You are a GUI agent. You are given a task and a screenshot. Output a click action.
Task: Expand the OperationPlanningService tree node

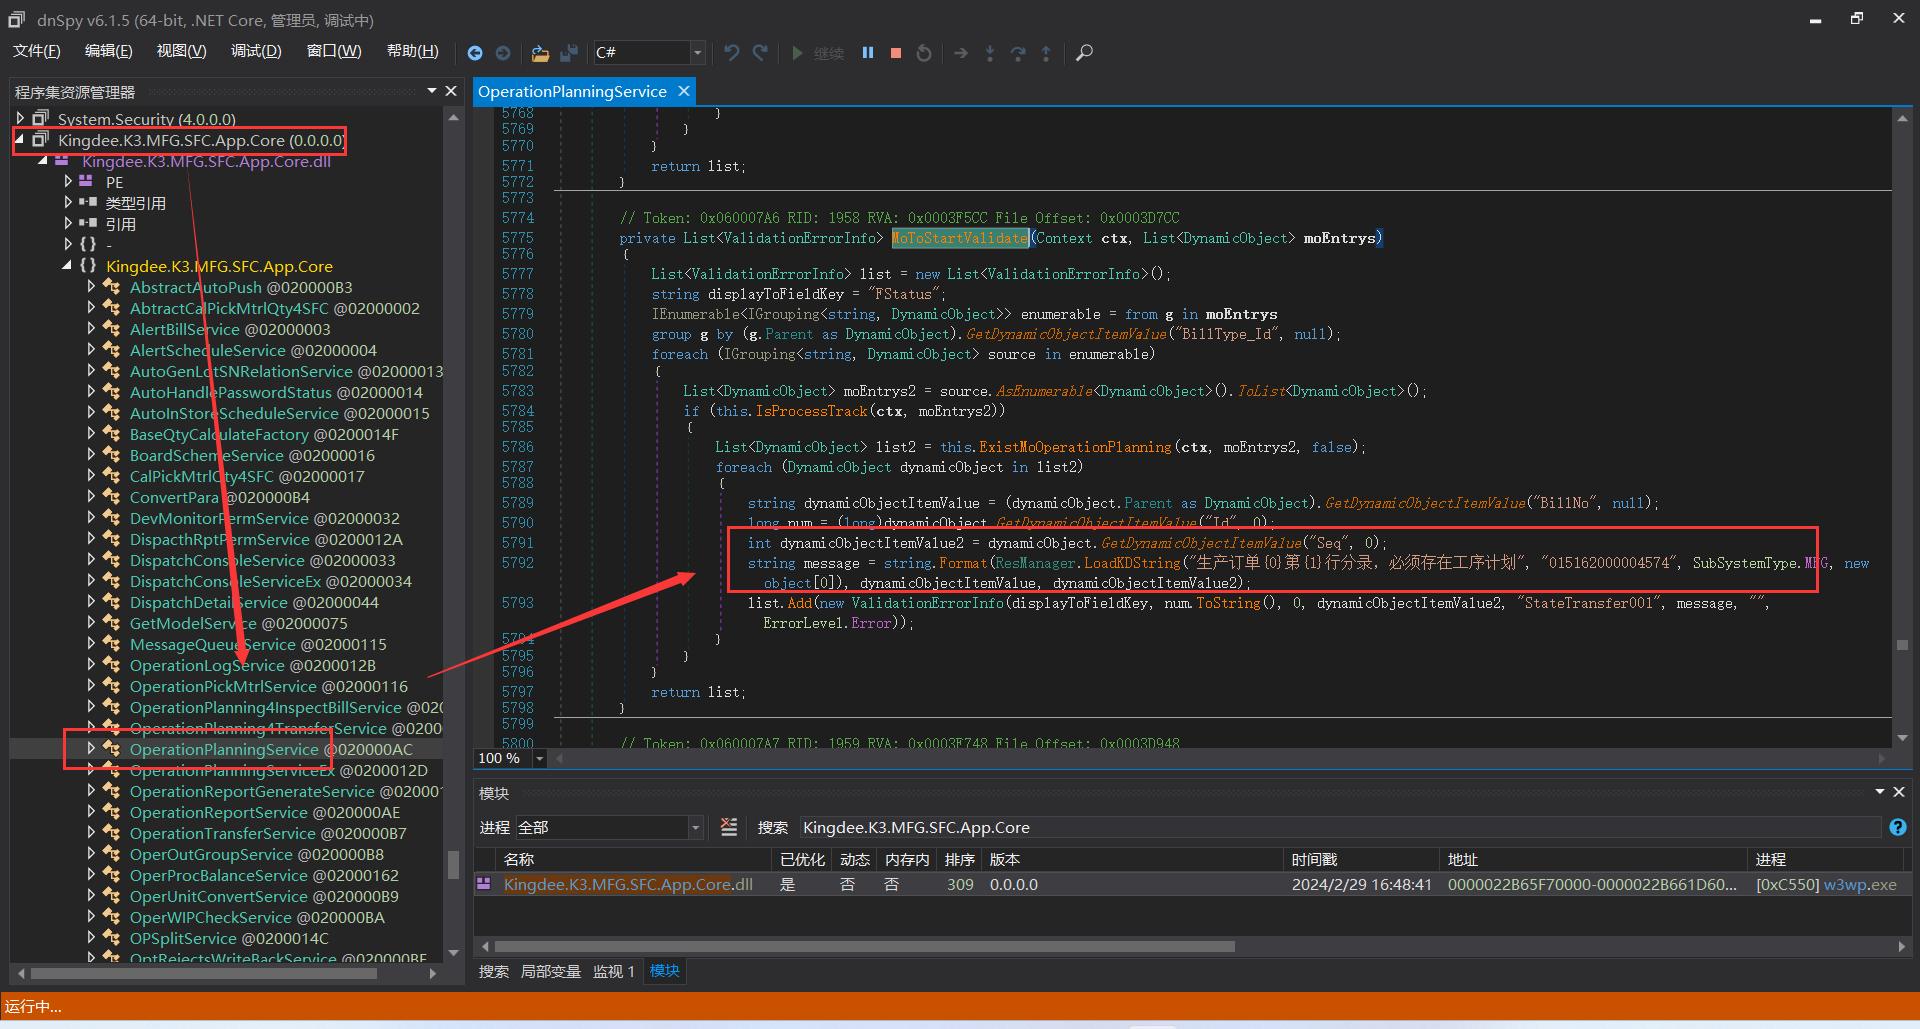coord(91,748)
